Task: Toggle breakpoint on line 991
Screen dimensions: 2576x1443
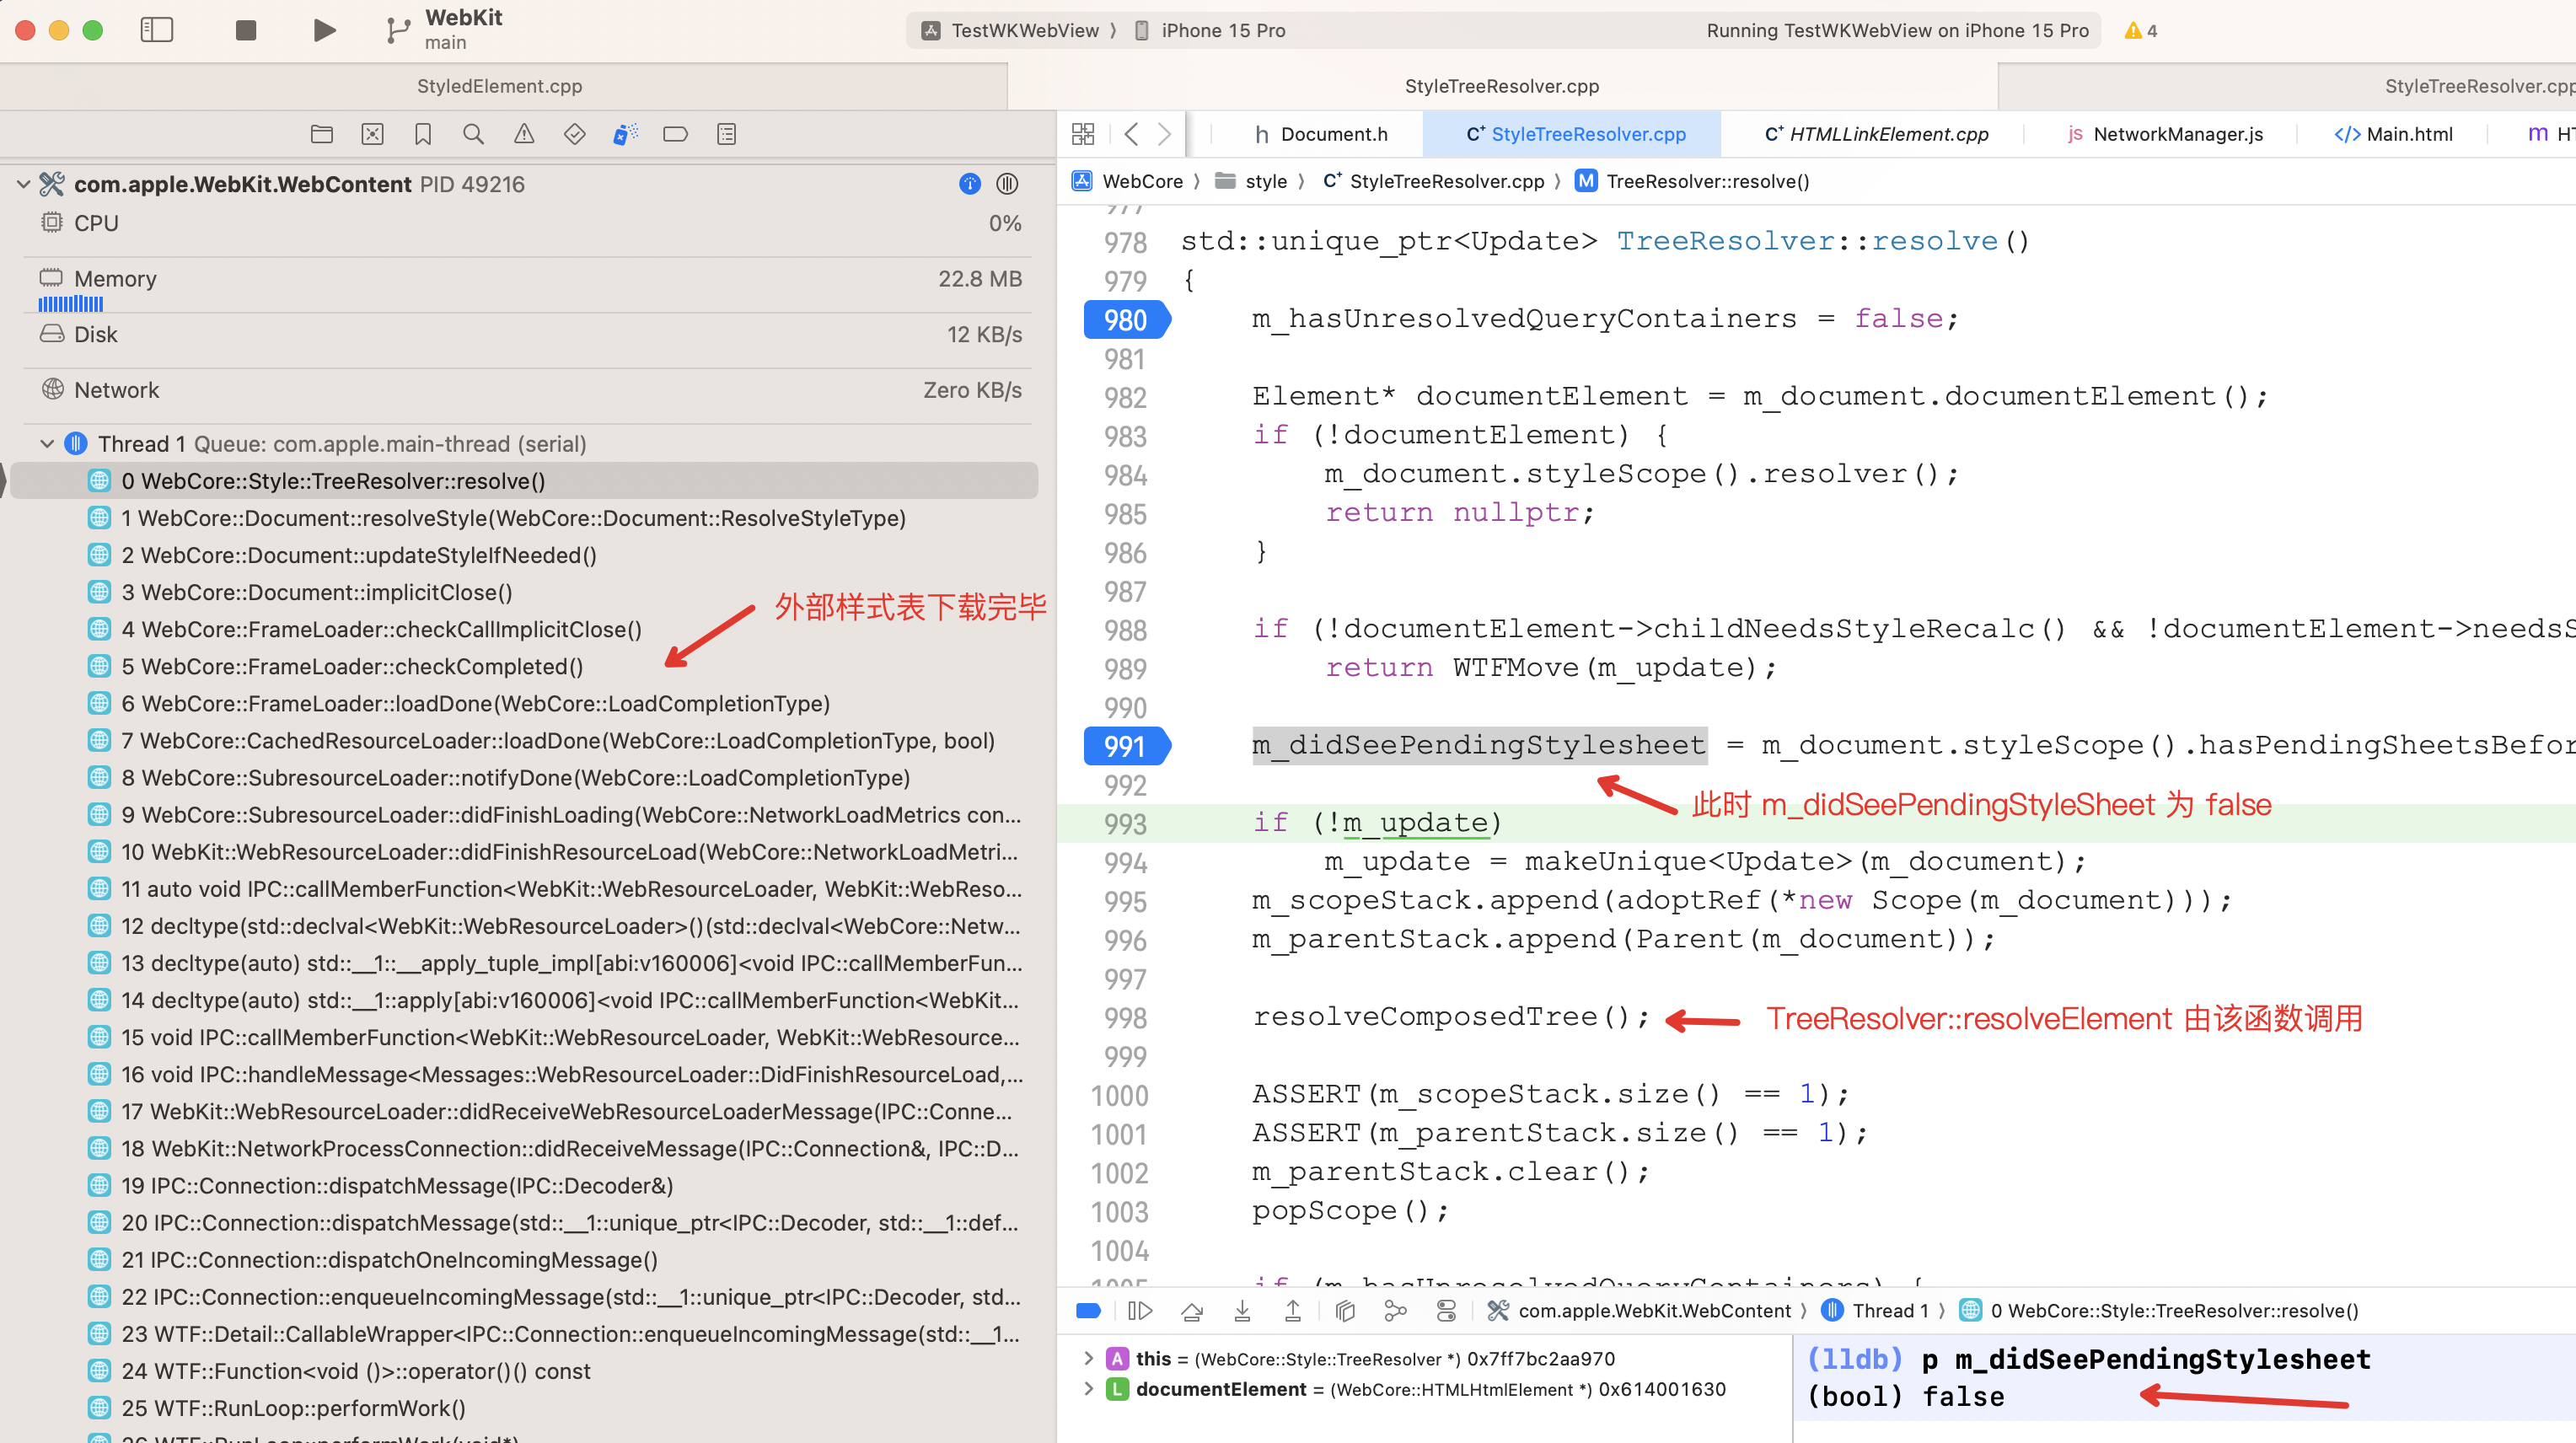Action: click(x=1126, y=746)
